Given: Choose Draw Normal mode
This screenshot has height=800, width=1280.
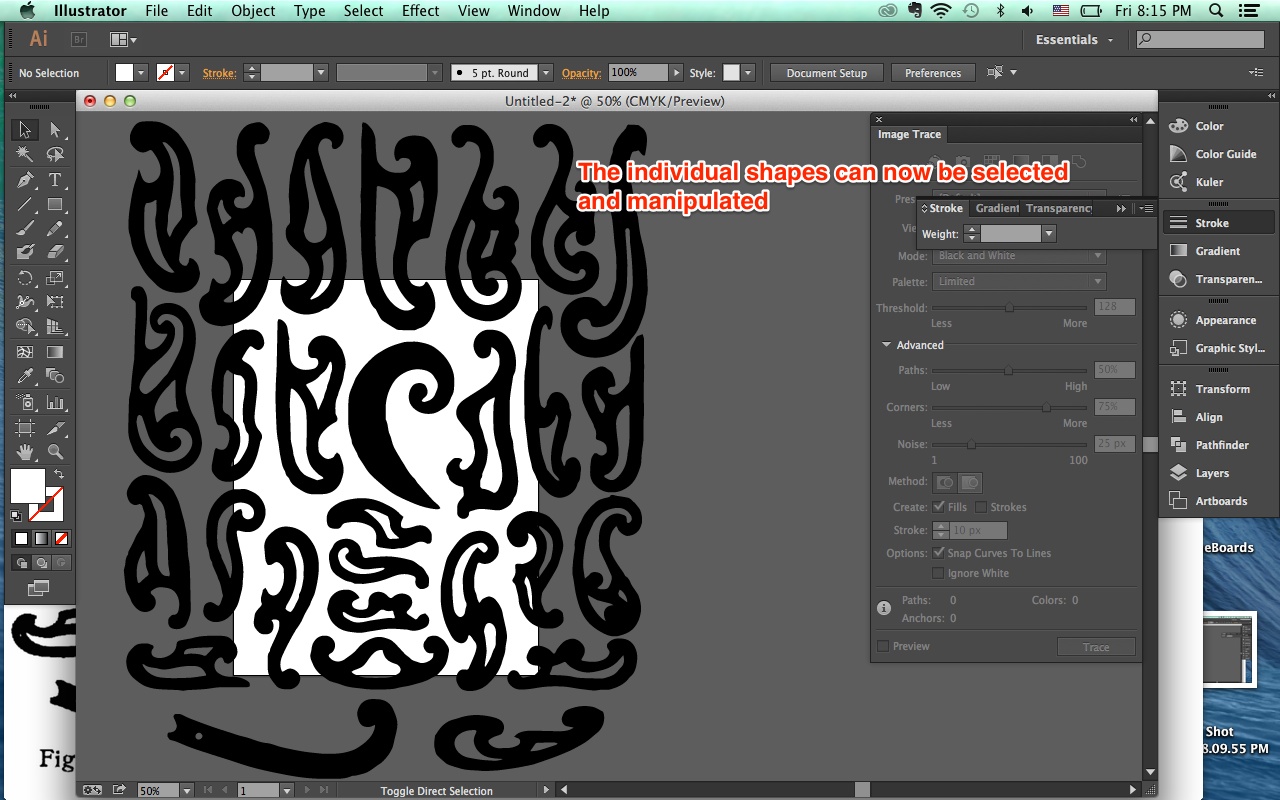Looking at the screenshot, I should coord(21,562).
